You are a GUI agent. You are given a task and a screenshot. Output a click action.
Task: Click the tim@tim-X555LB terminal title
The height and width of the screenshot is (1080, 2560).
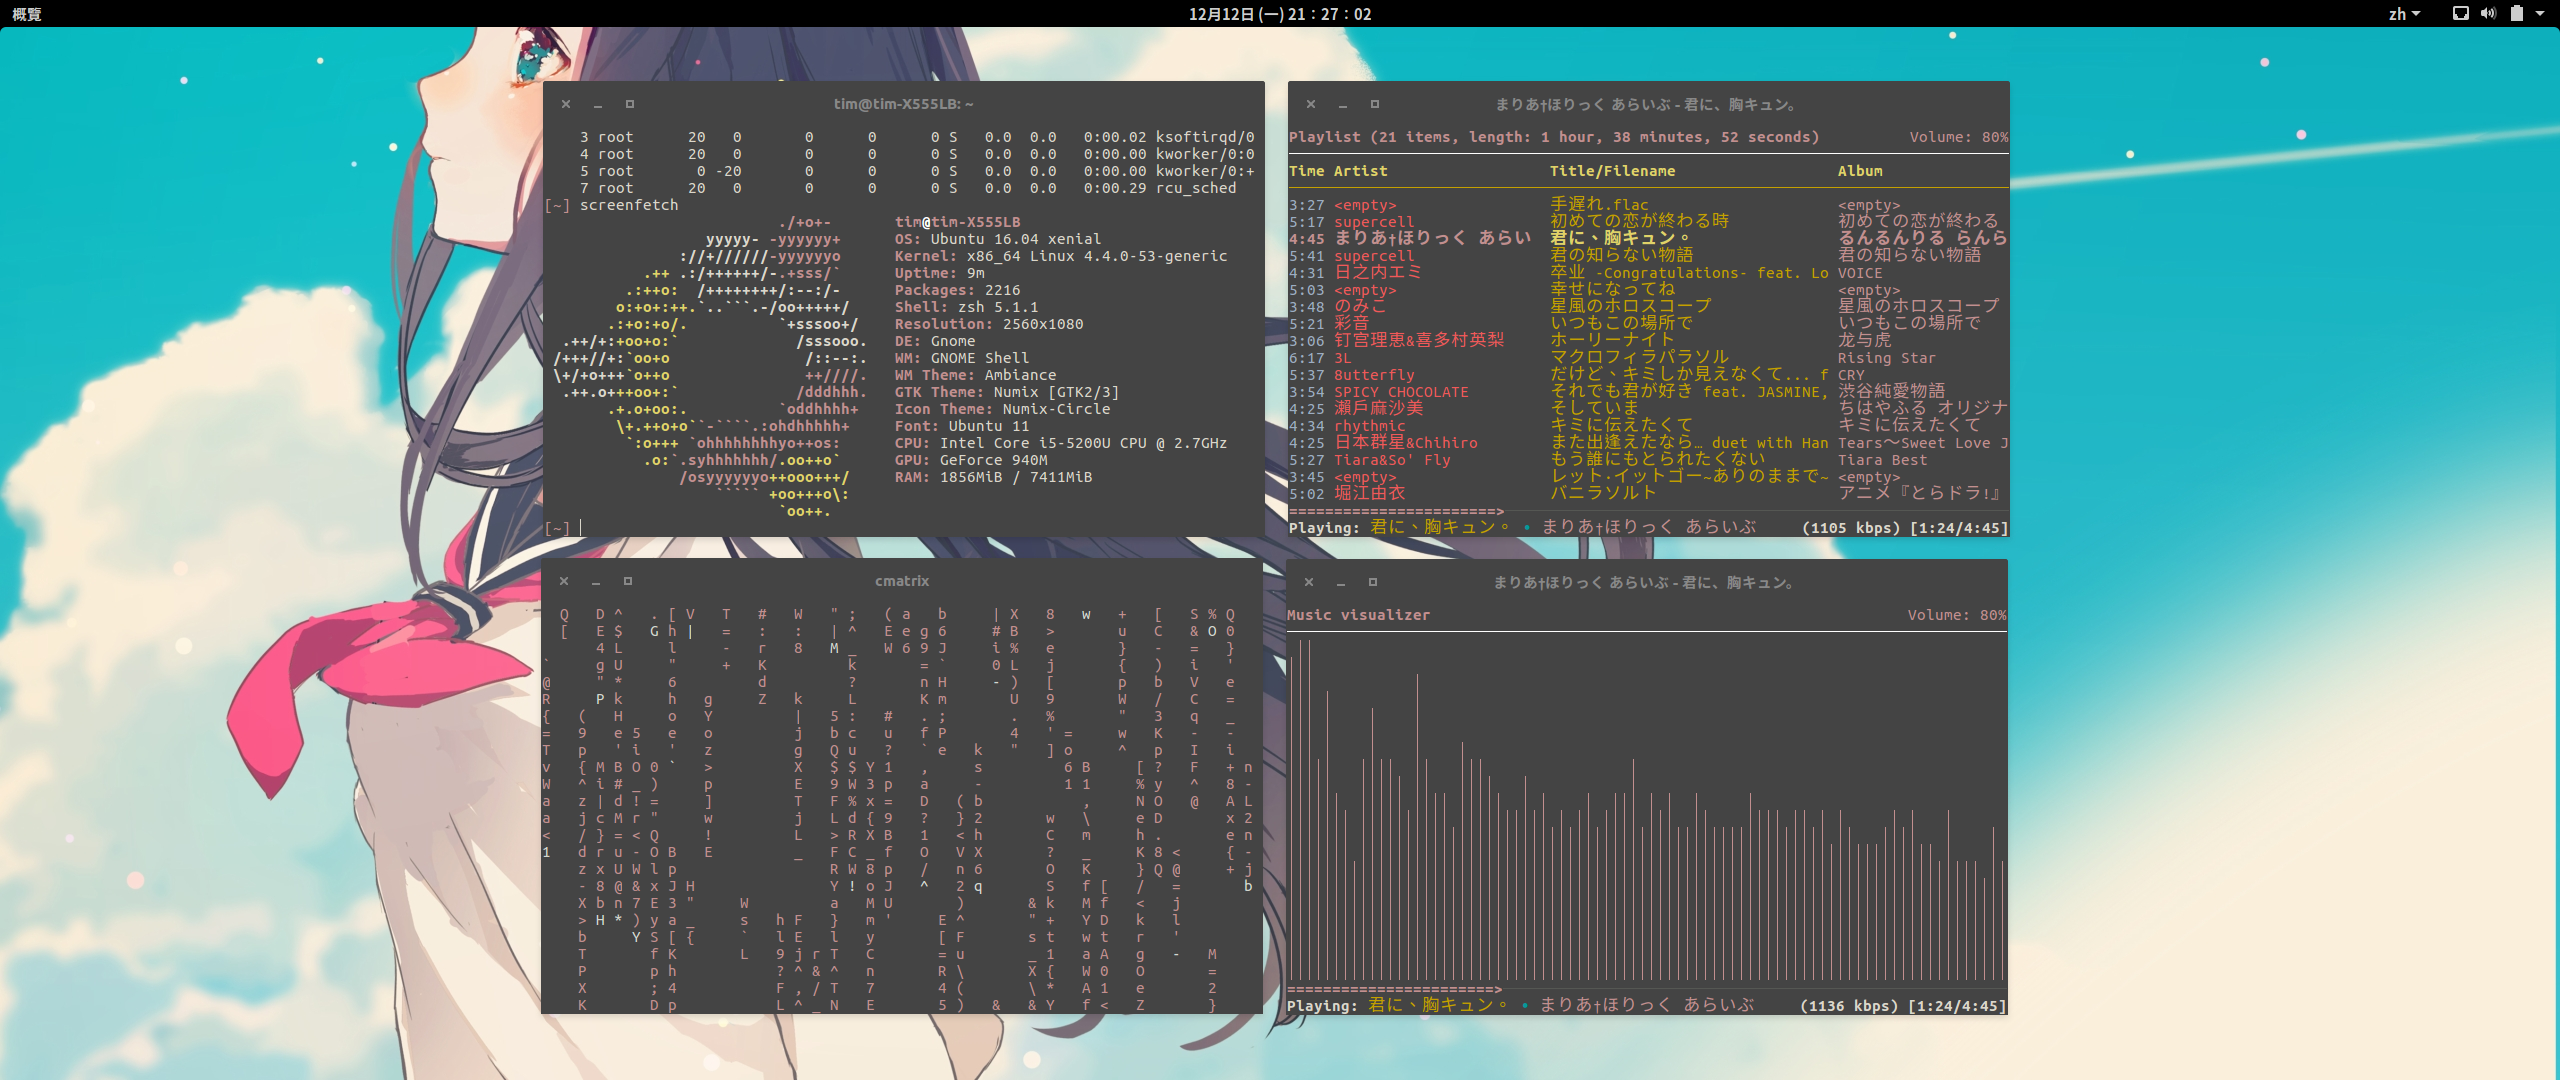[x=903, y=104]
